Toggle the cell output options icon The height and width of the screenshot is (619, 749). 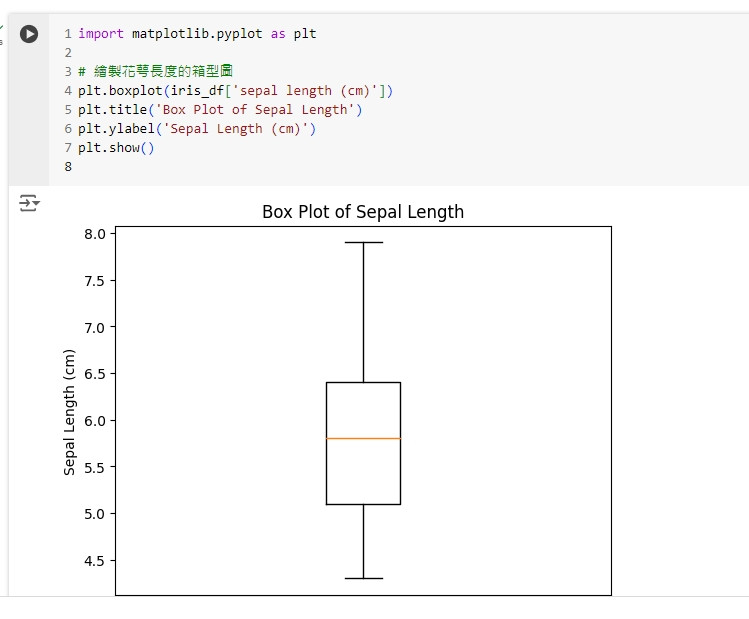point(30,203)
